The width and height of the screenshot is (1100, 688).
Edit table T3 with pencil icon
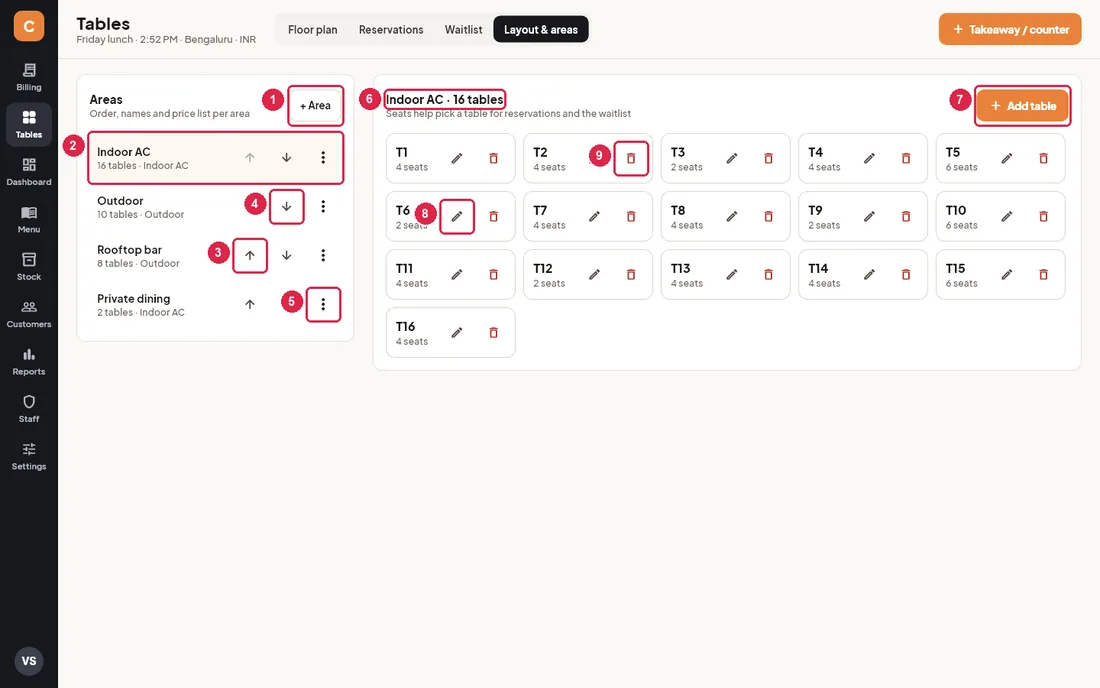tap(732, 158)
